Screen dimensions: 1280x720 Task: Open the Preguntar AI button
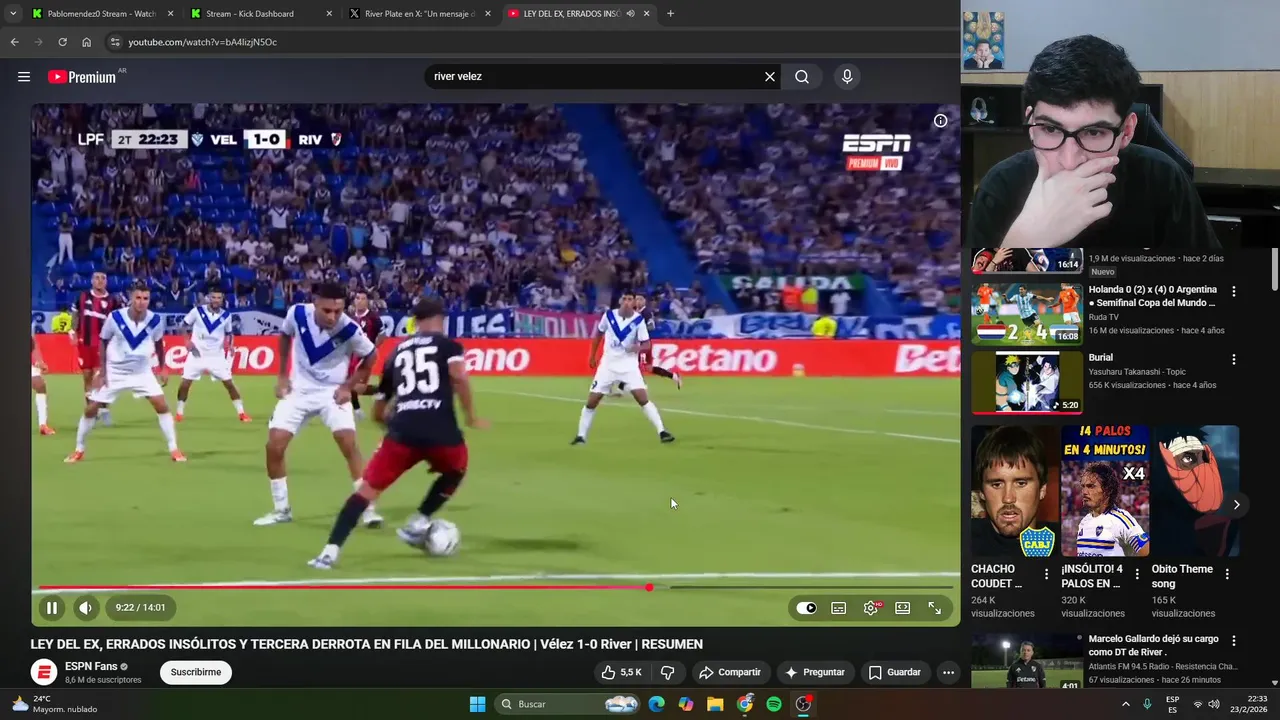815,672
